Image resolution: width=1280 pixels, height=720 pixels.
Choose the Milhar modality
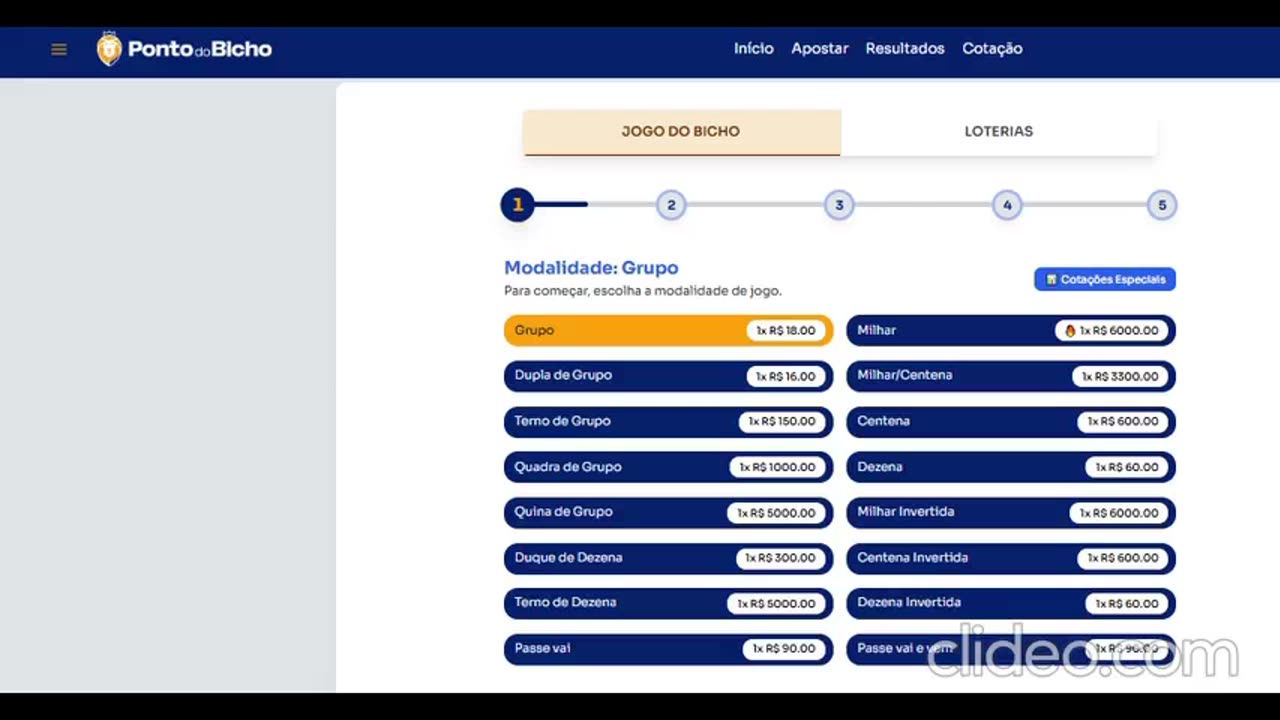pyautogui.click(x=1011, y=330)
